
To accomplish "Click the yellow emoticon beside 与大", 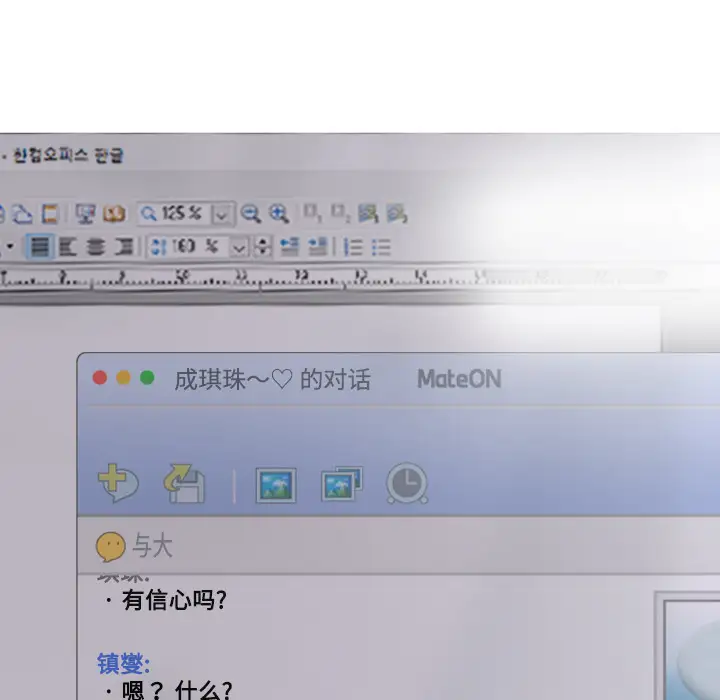I will click(x=110, y=546).
